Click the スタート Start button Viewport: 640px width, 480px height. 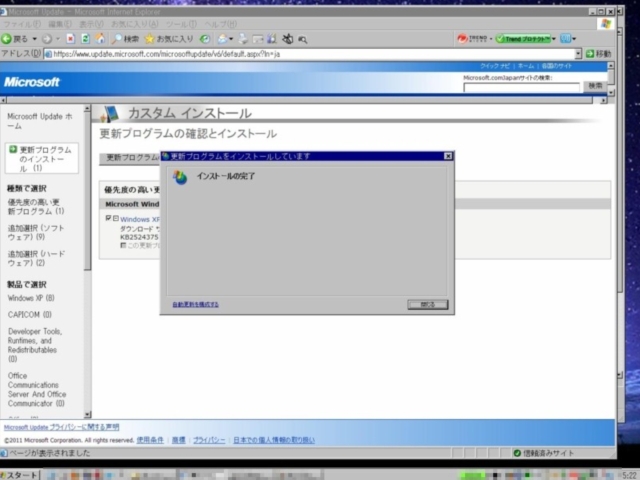point(19,475)
